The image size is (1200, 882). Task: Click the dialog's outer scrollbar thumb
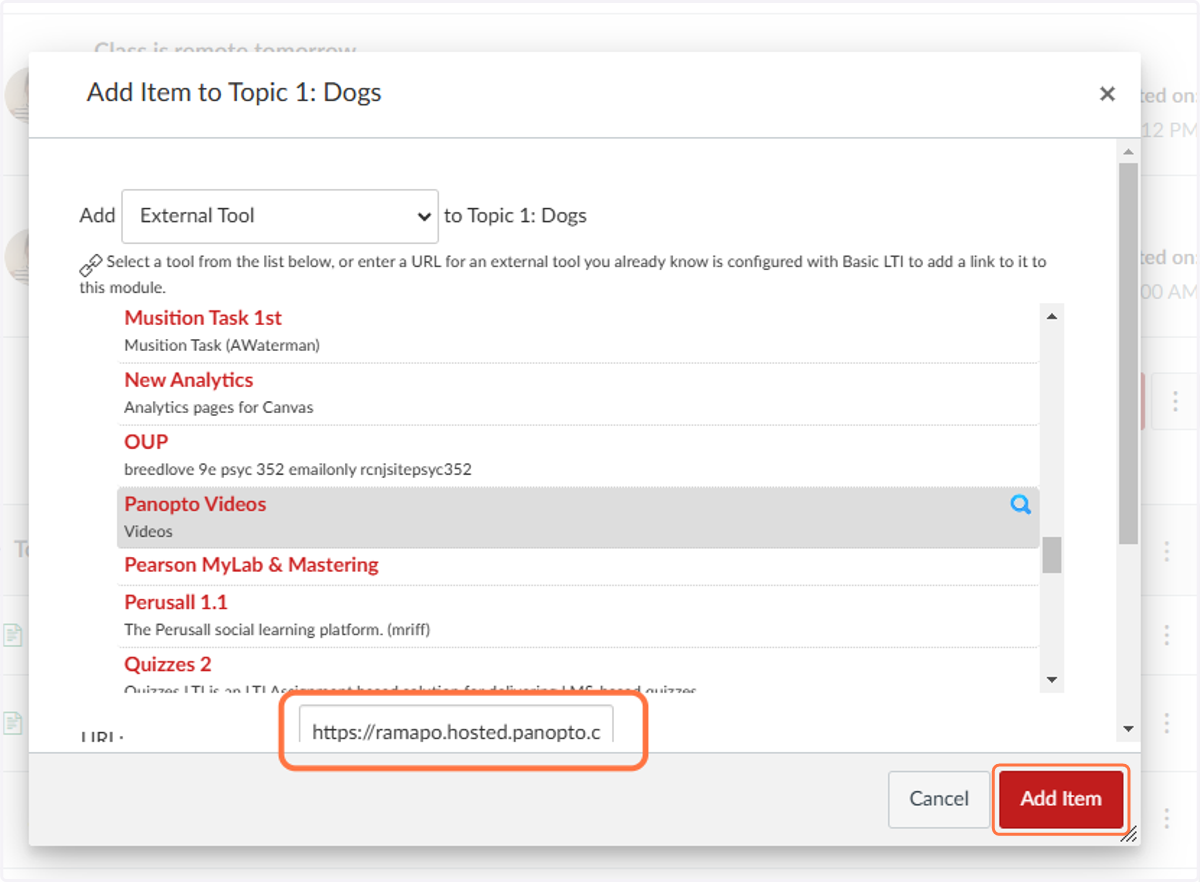pyautogui.click(x=1129, y=353)
